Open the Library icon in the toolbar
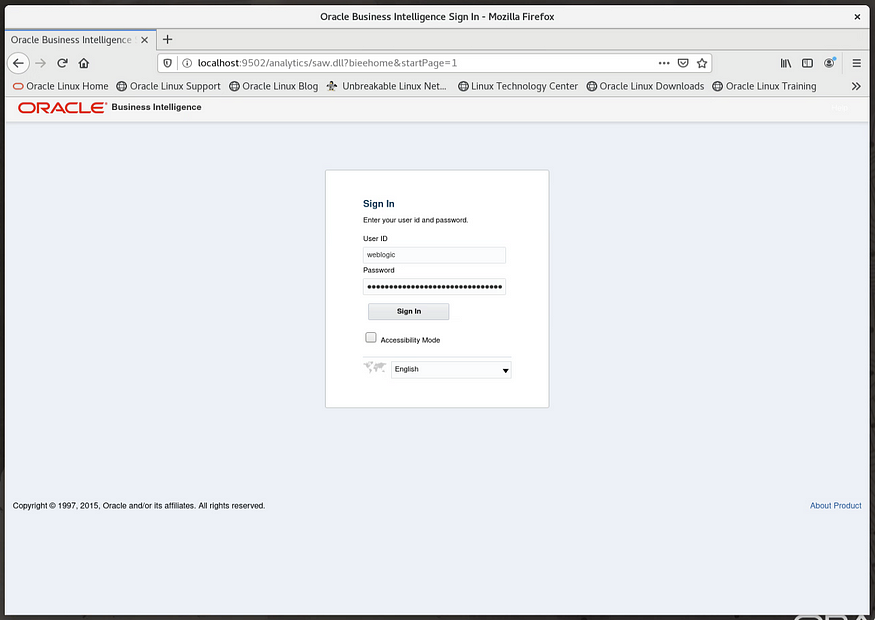 click(786, 63)
